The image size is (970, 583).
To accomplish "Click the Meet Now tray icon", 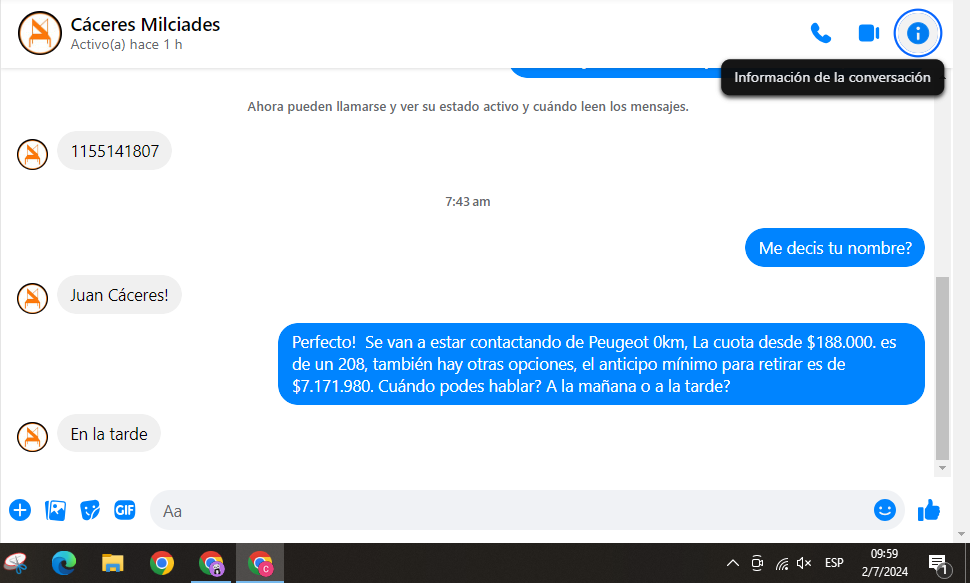I will pyautogui.click(x=757, y=563).
